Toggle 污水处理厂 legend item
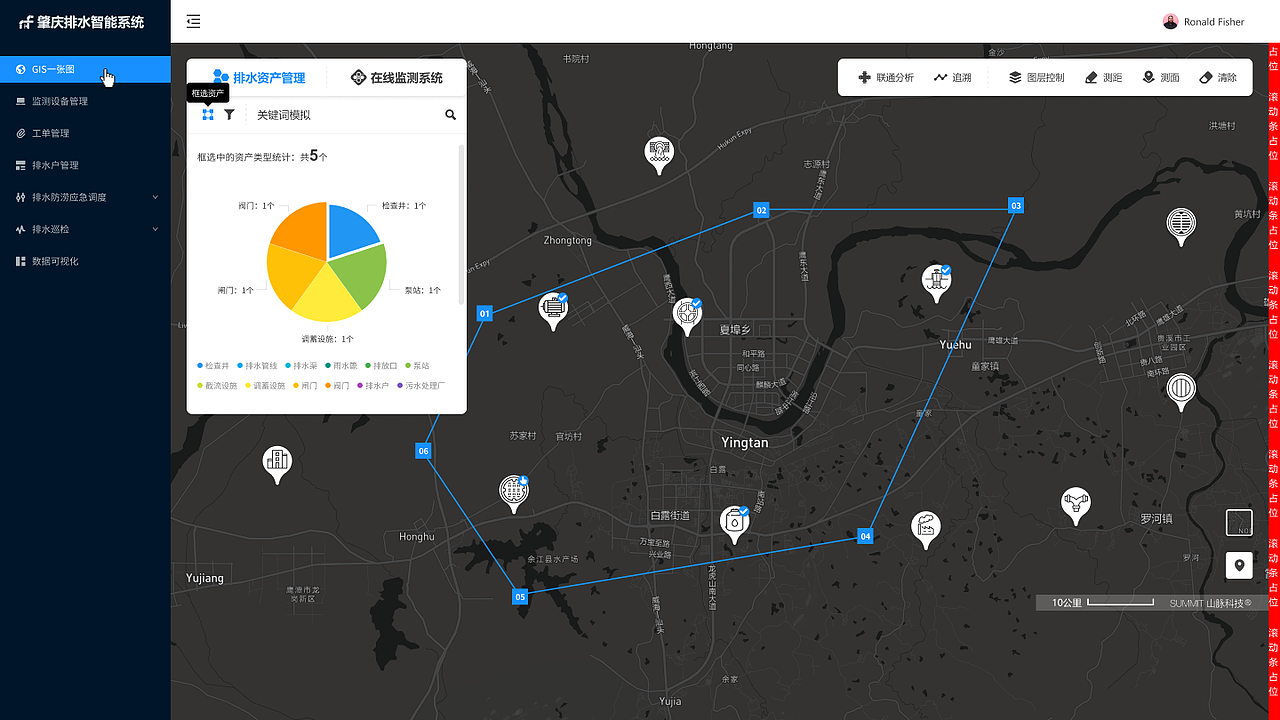 [421, 385]
